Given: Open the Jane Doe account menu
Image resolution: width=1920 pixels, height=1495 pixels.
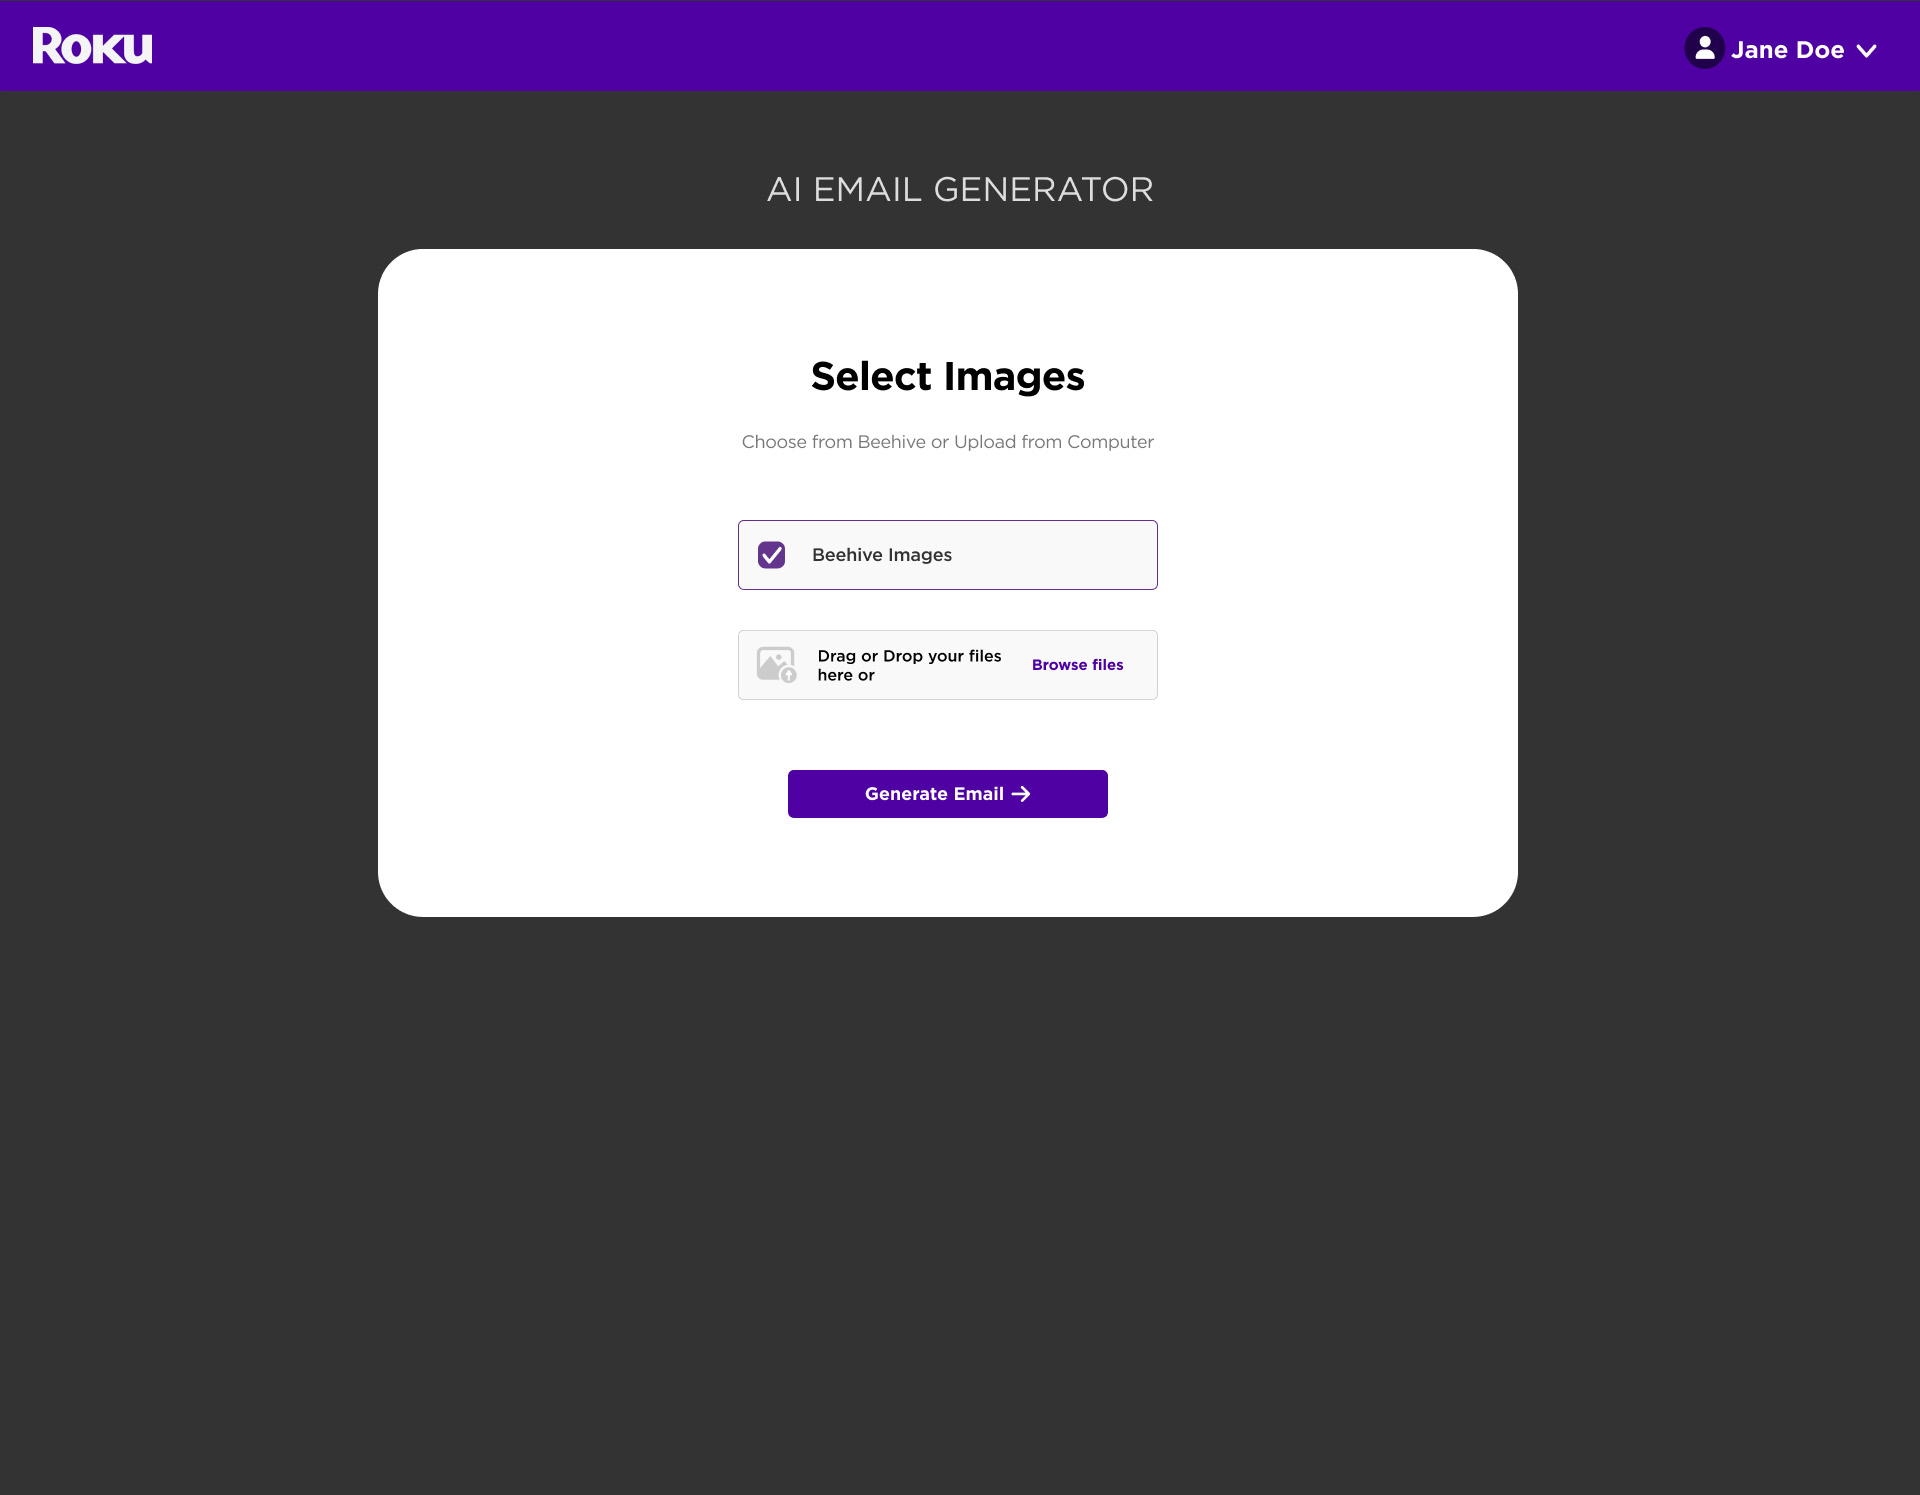Looking at the screenshot, I should (1781, 49).
